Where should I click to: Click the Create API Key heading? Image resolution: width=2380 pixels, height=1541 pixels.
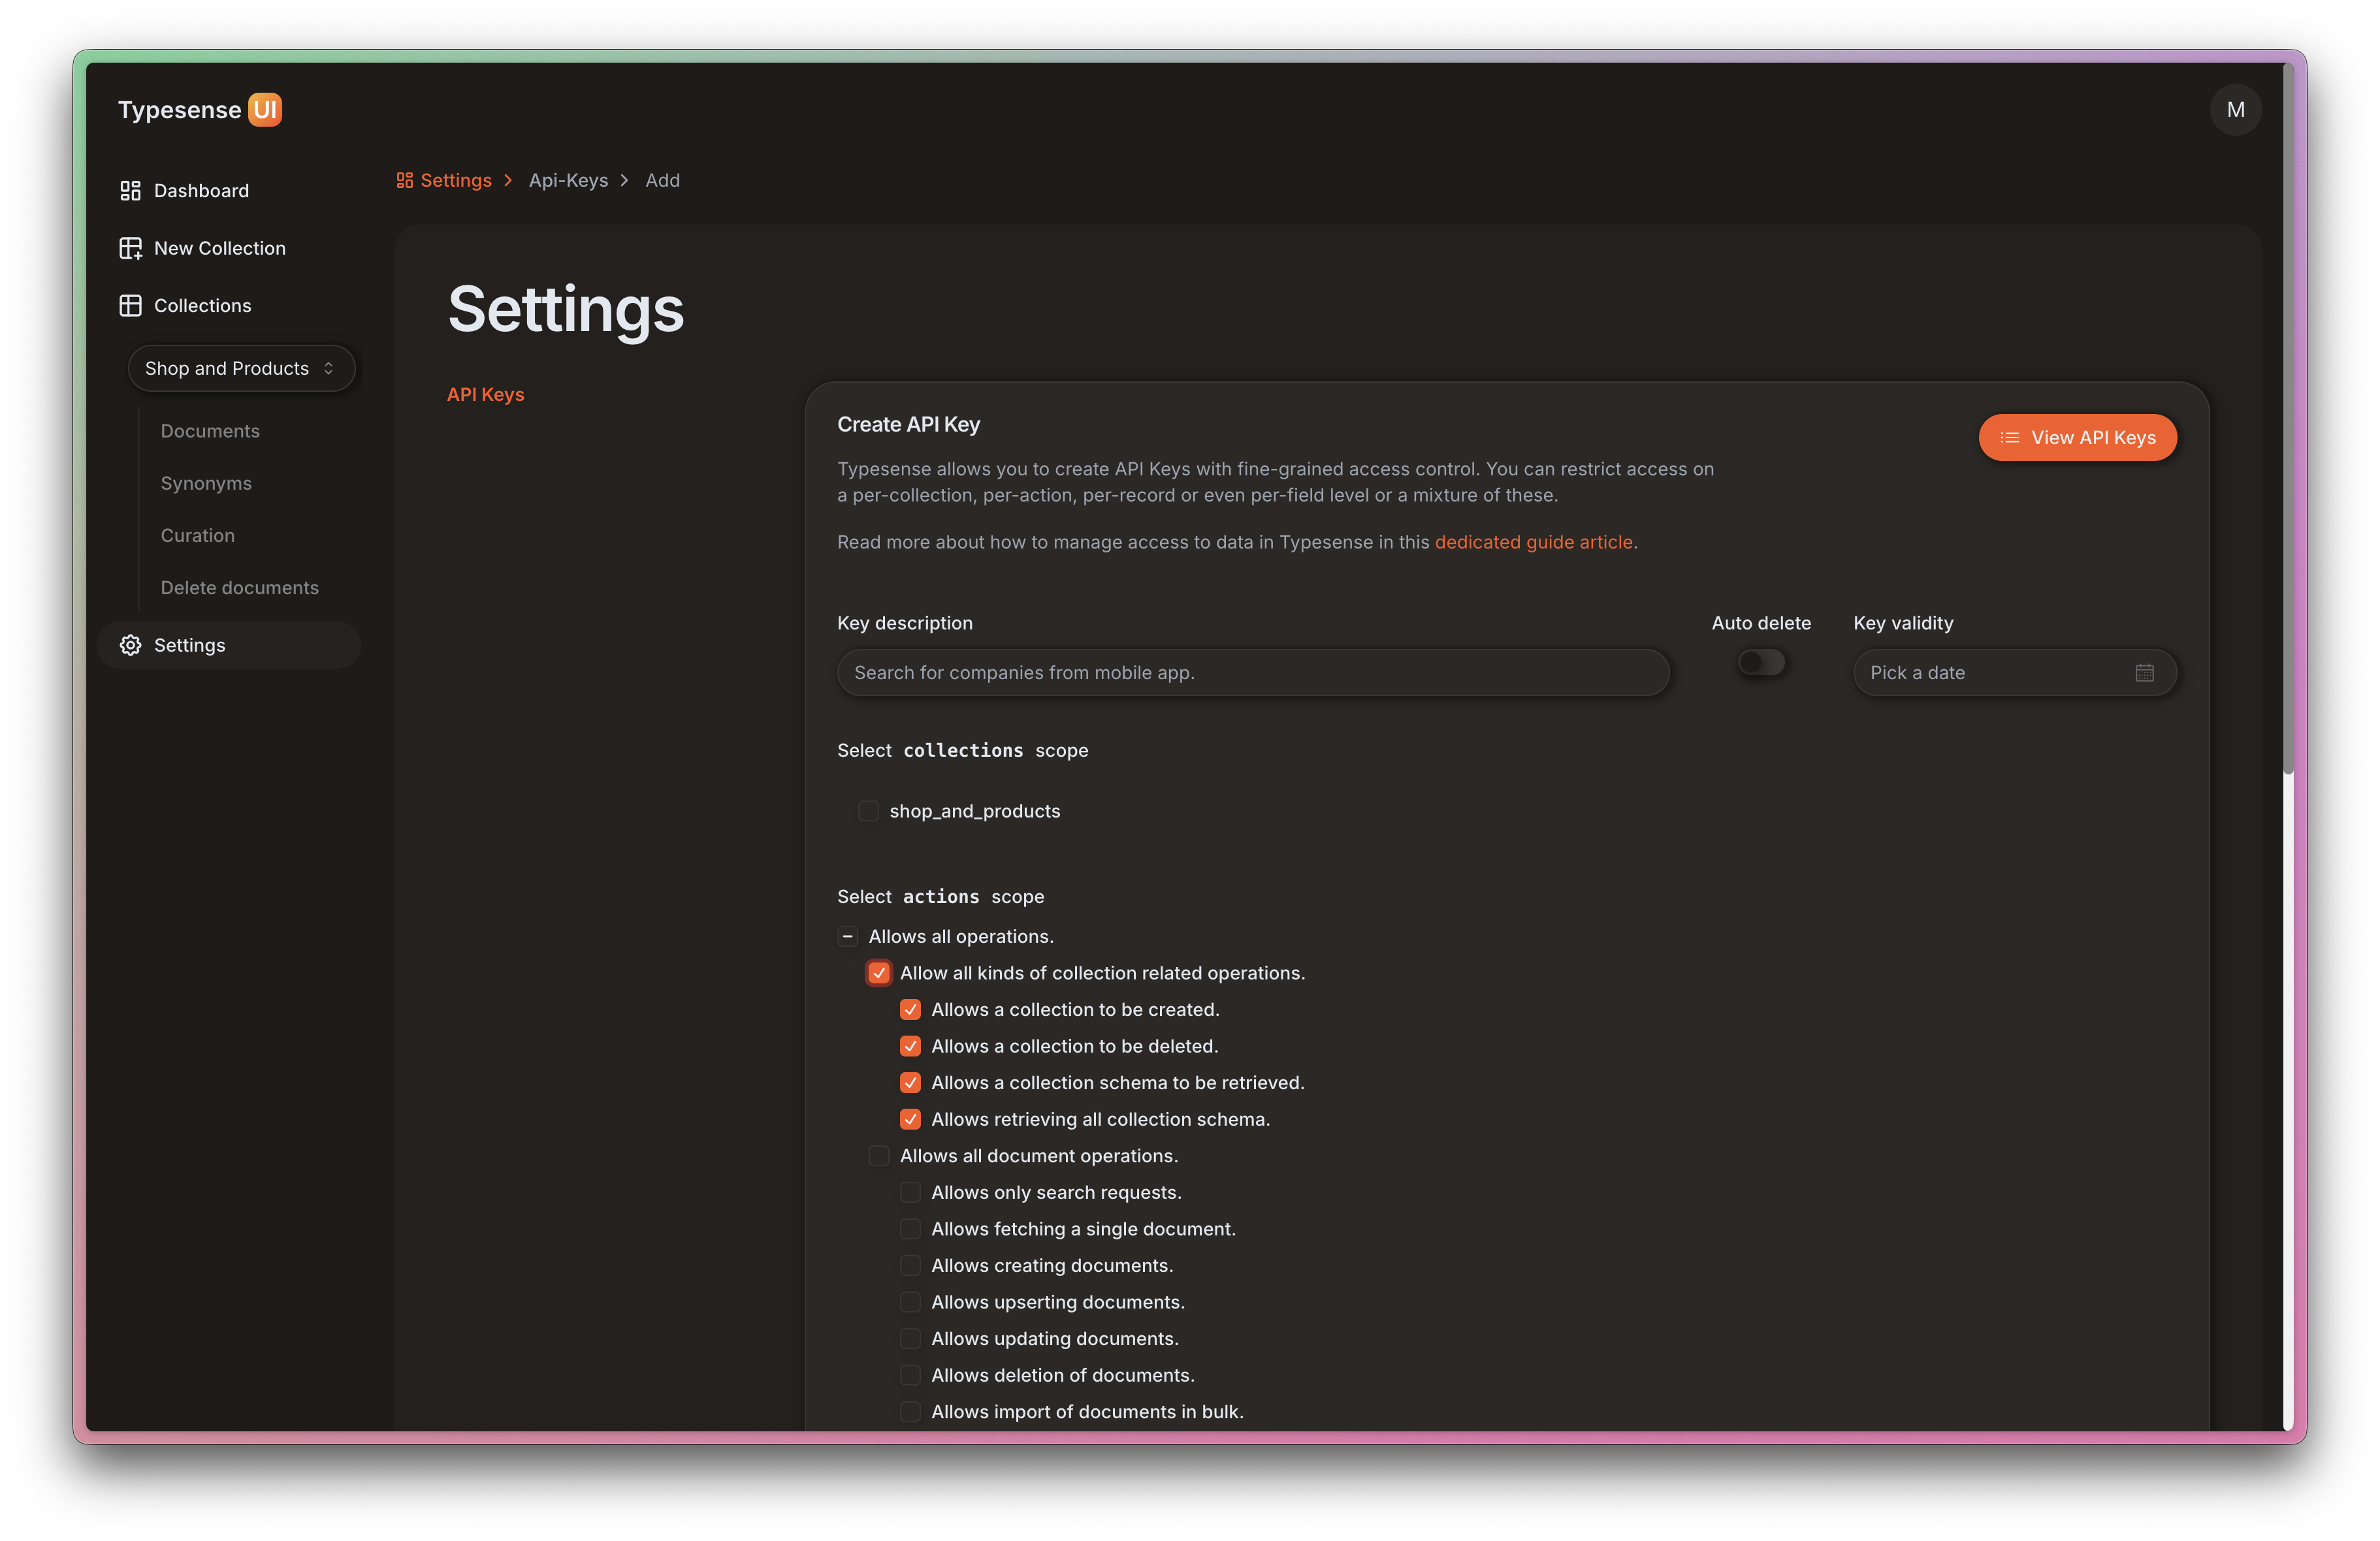908,425
